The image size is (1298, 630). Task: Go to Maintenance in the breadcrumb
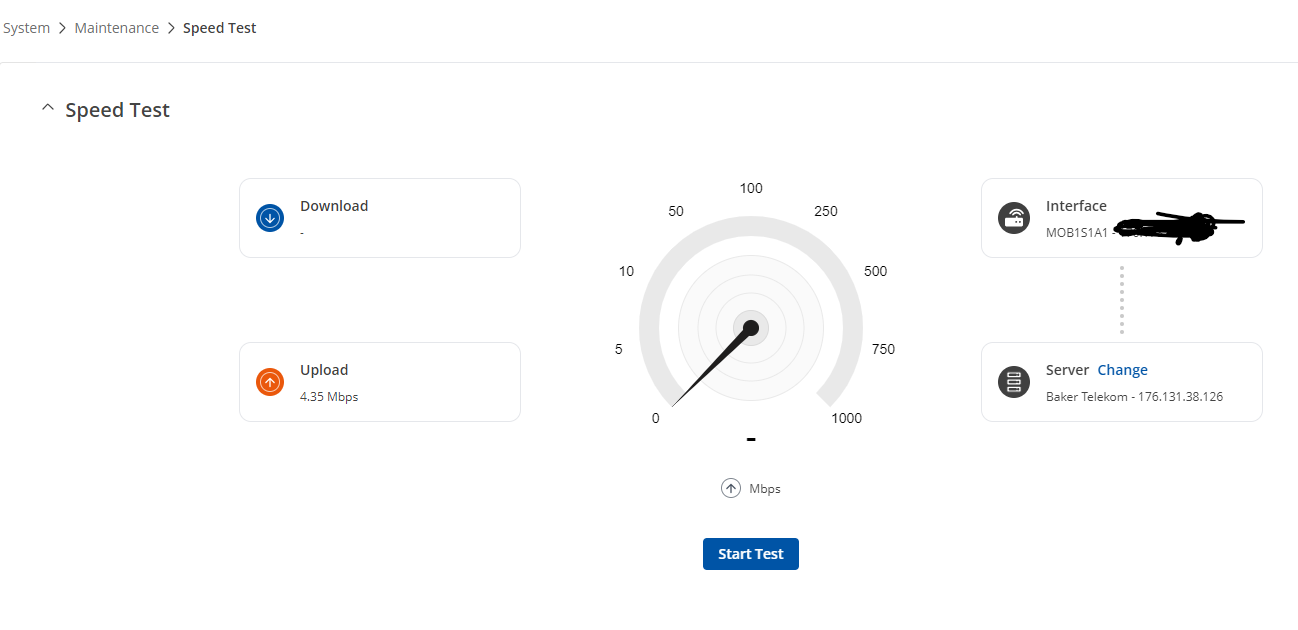(x=117, y=28)
